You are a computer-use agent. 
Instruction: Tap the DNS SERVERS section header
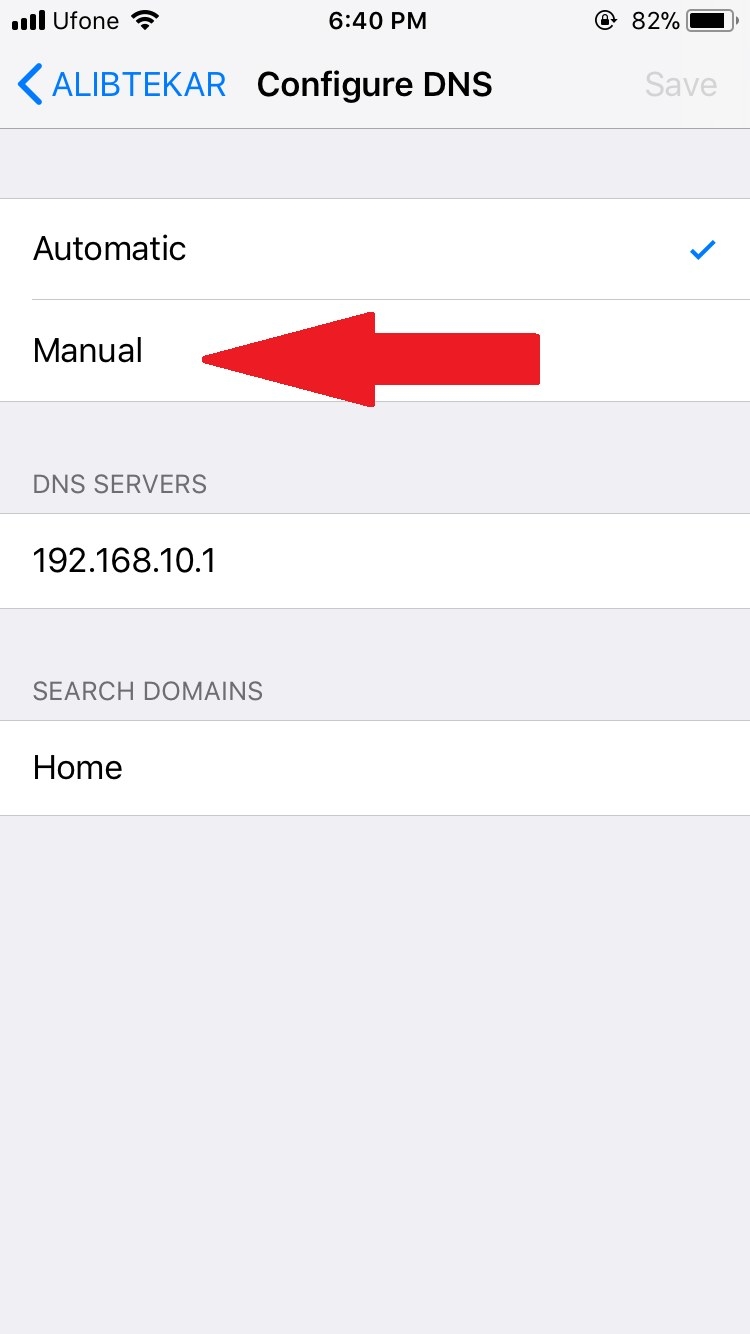[120, 484]
